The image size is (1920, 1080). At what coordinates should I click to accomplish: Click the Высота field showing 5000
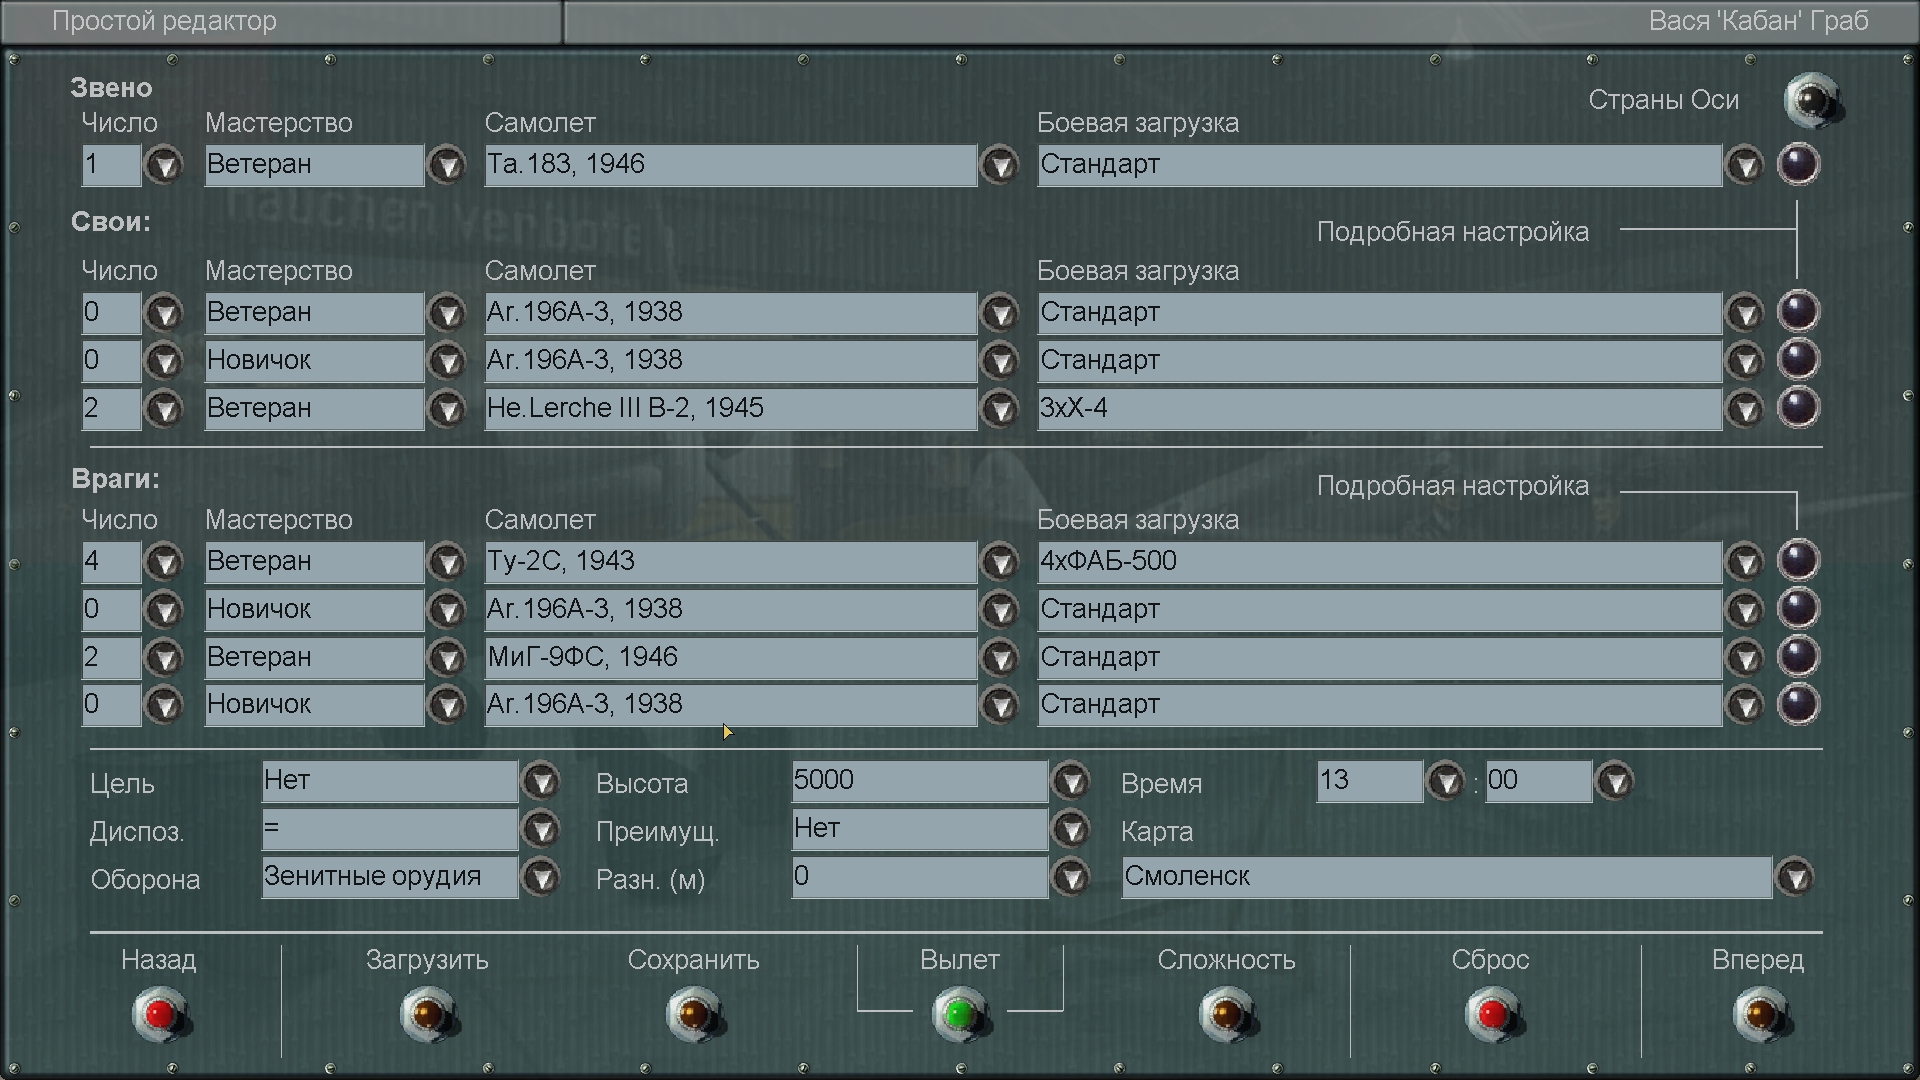918,781
